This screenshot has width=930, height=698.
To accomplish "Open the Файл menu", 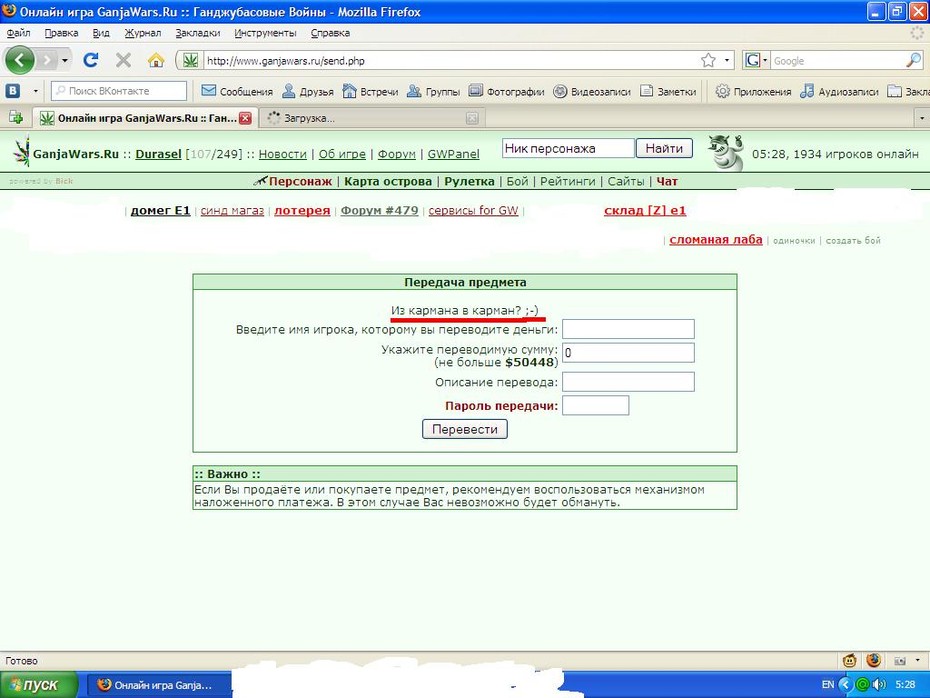I will 18,33.
